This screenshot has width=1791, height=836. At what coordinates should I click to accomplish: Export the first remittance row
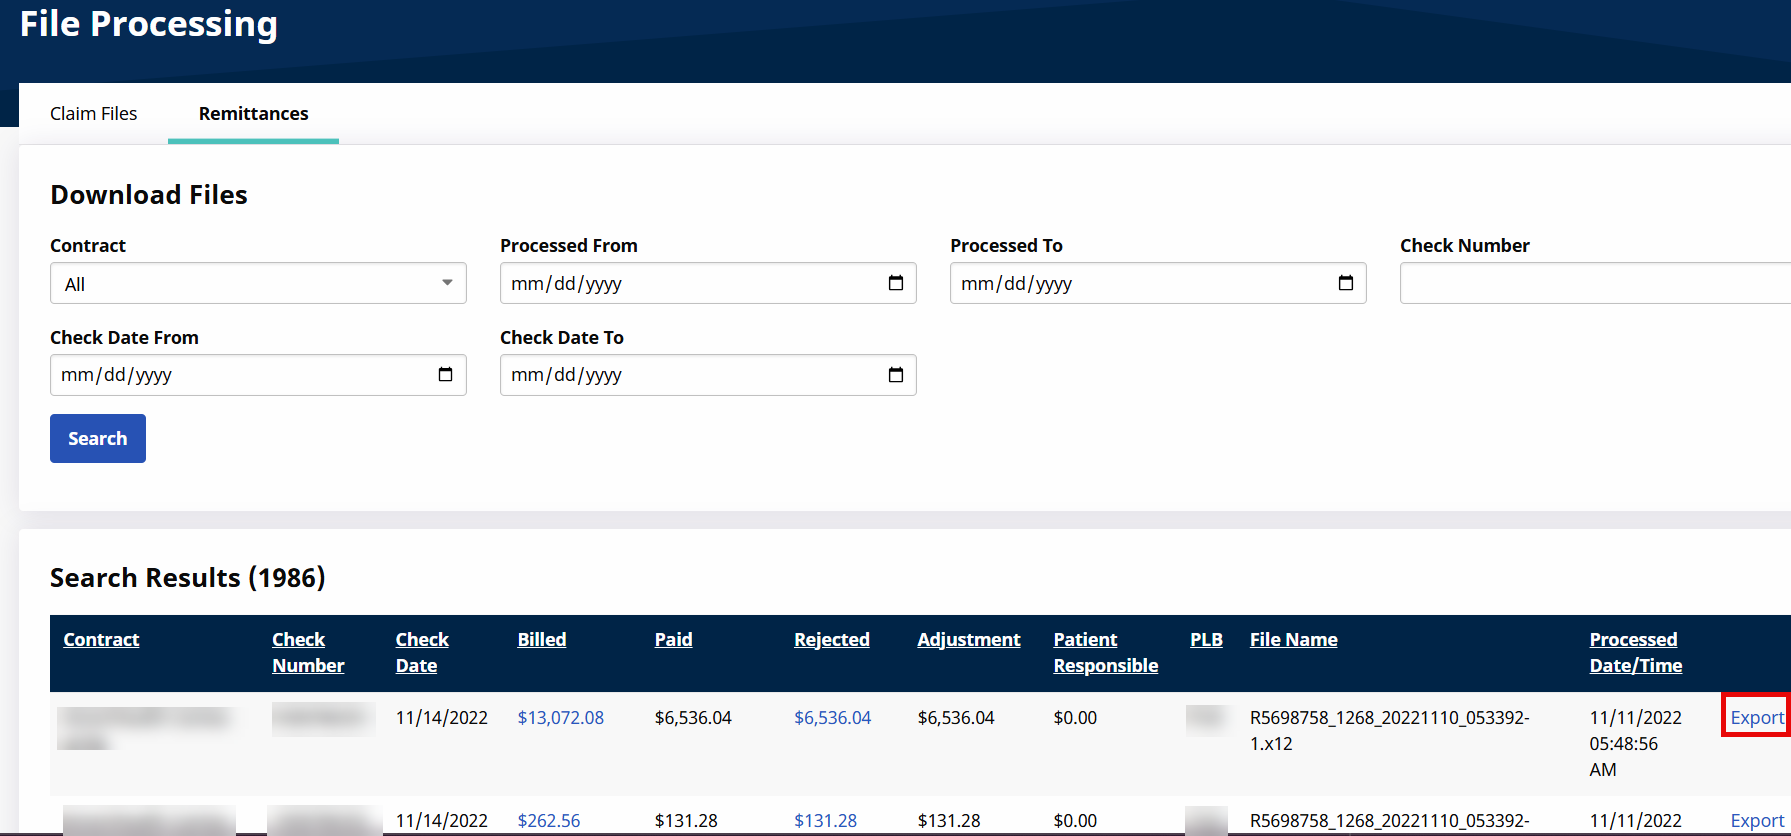(x=1756, y=718)
